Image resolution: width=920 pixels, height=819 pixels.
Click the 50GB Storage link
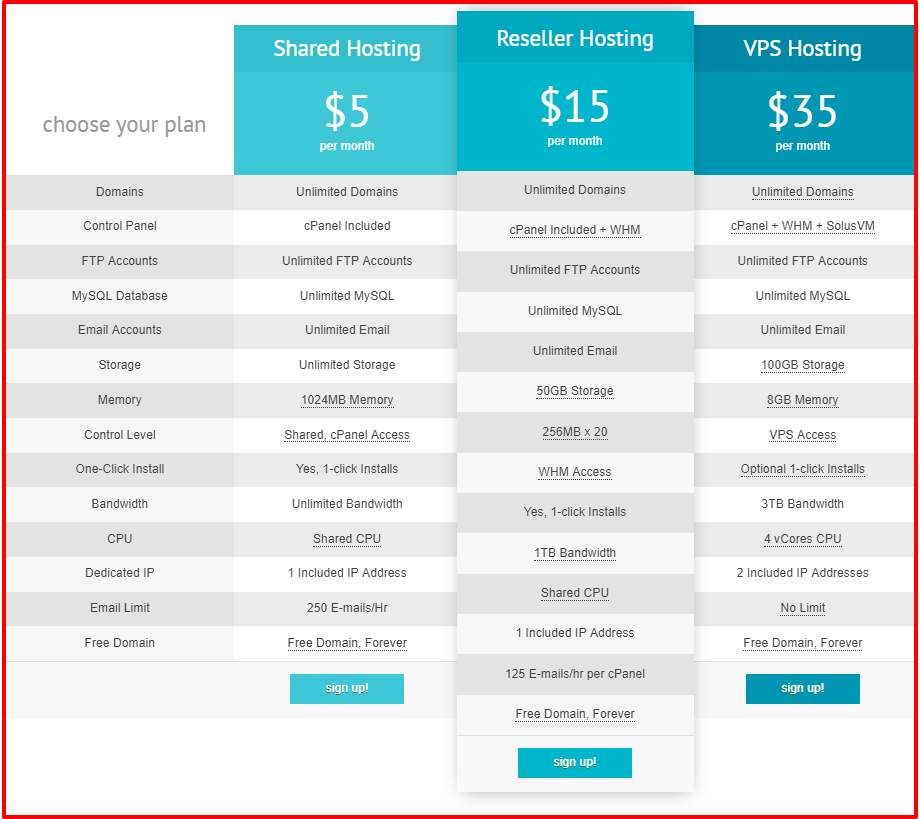tap(574, 391)
